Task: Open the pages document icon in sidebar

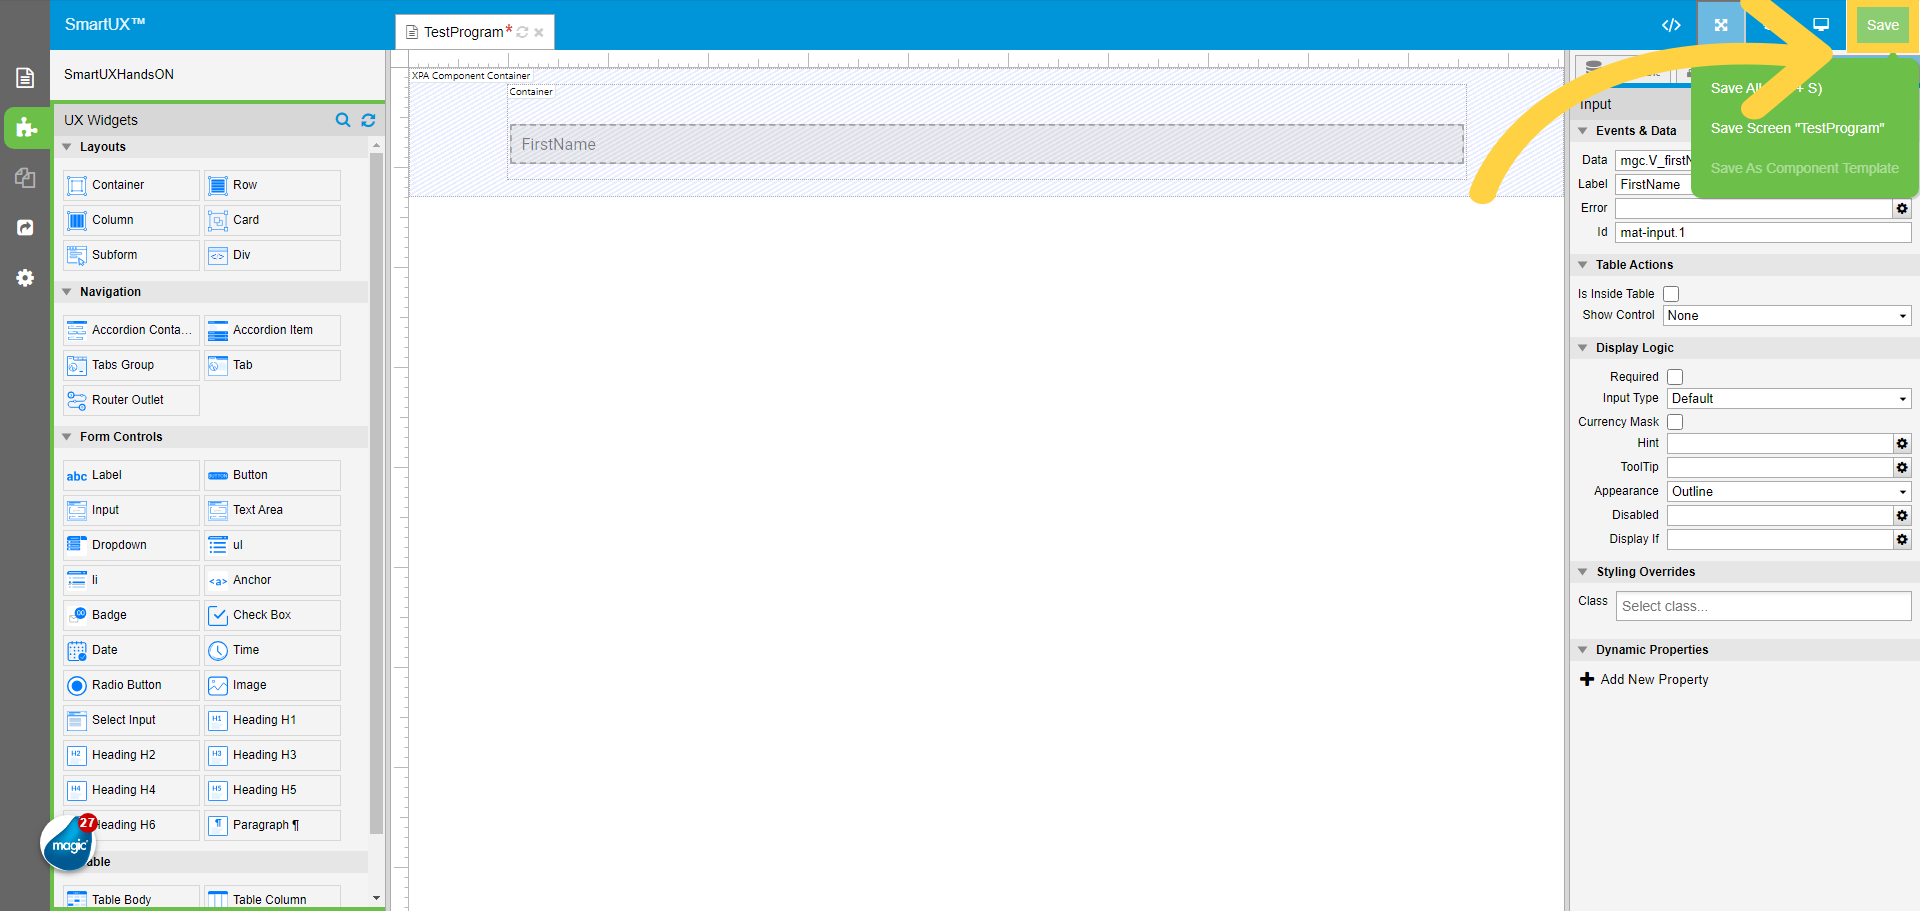Action: [26, 78]
